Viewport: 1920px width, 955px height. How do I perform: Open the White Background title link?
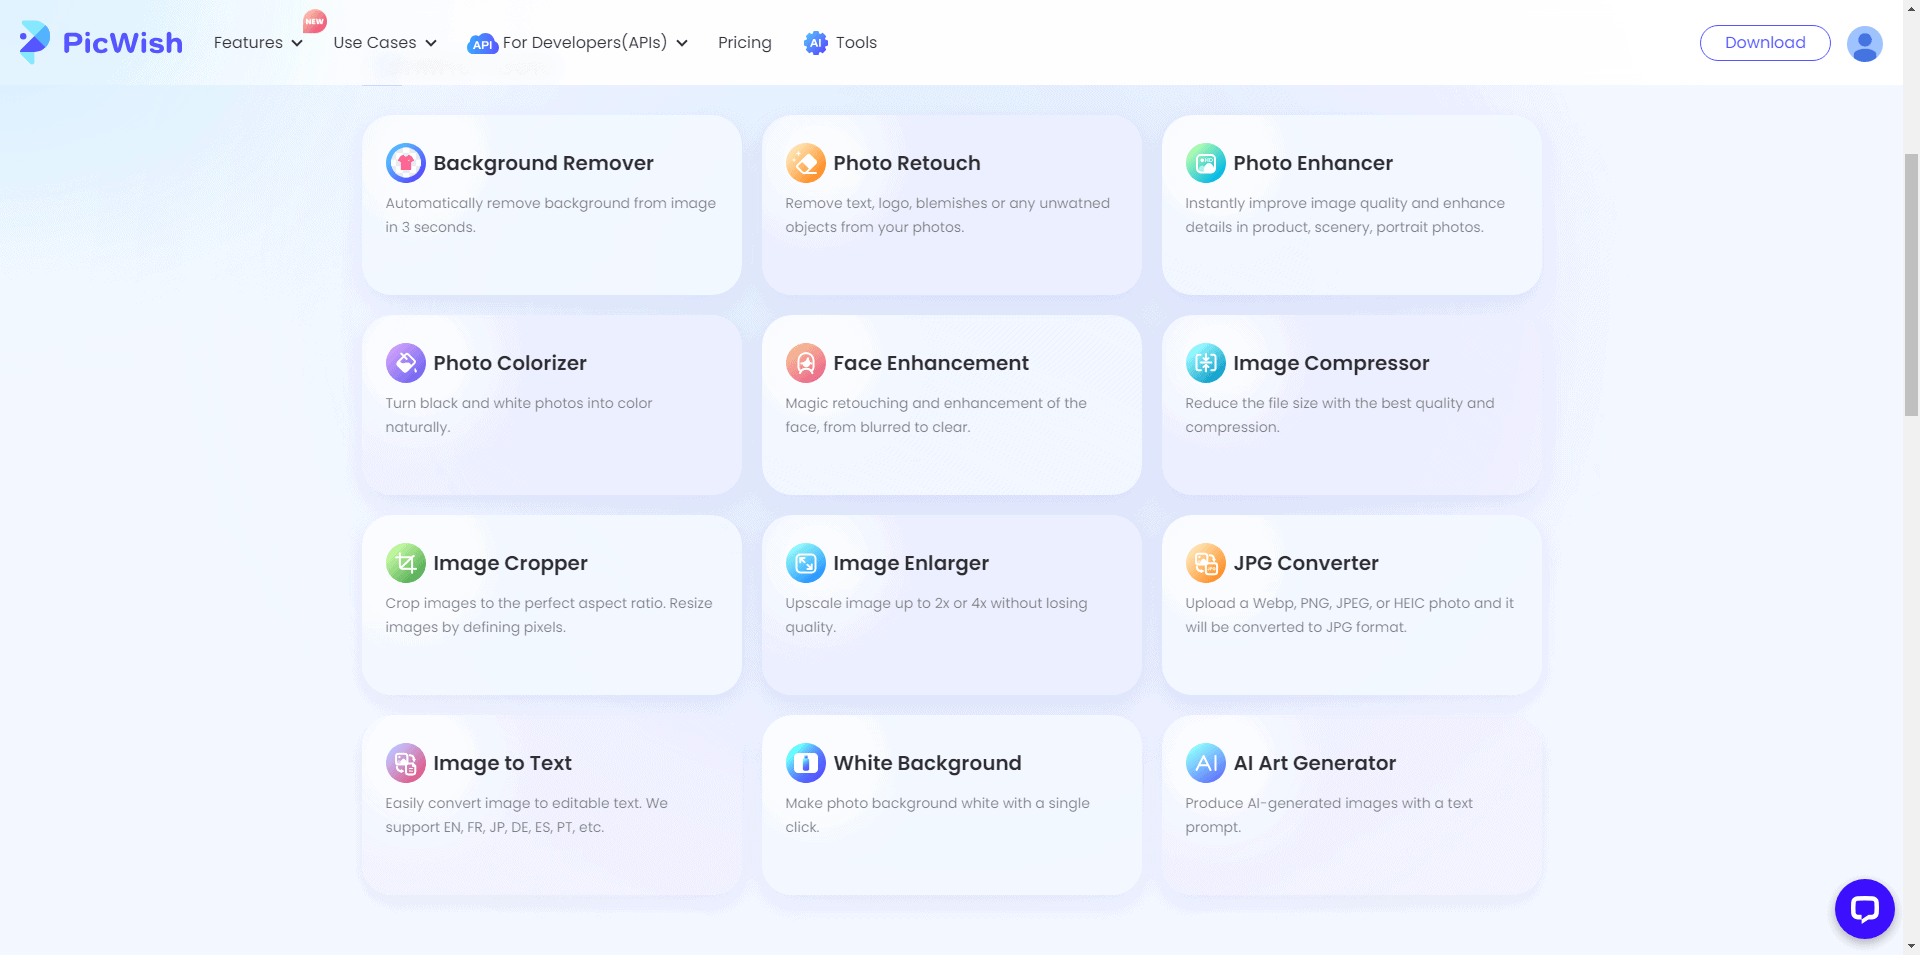[927, 763]
